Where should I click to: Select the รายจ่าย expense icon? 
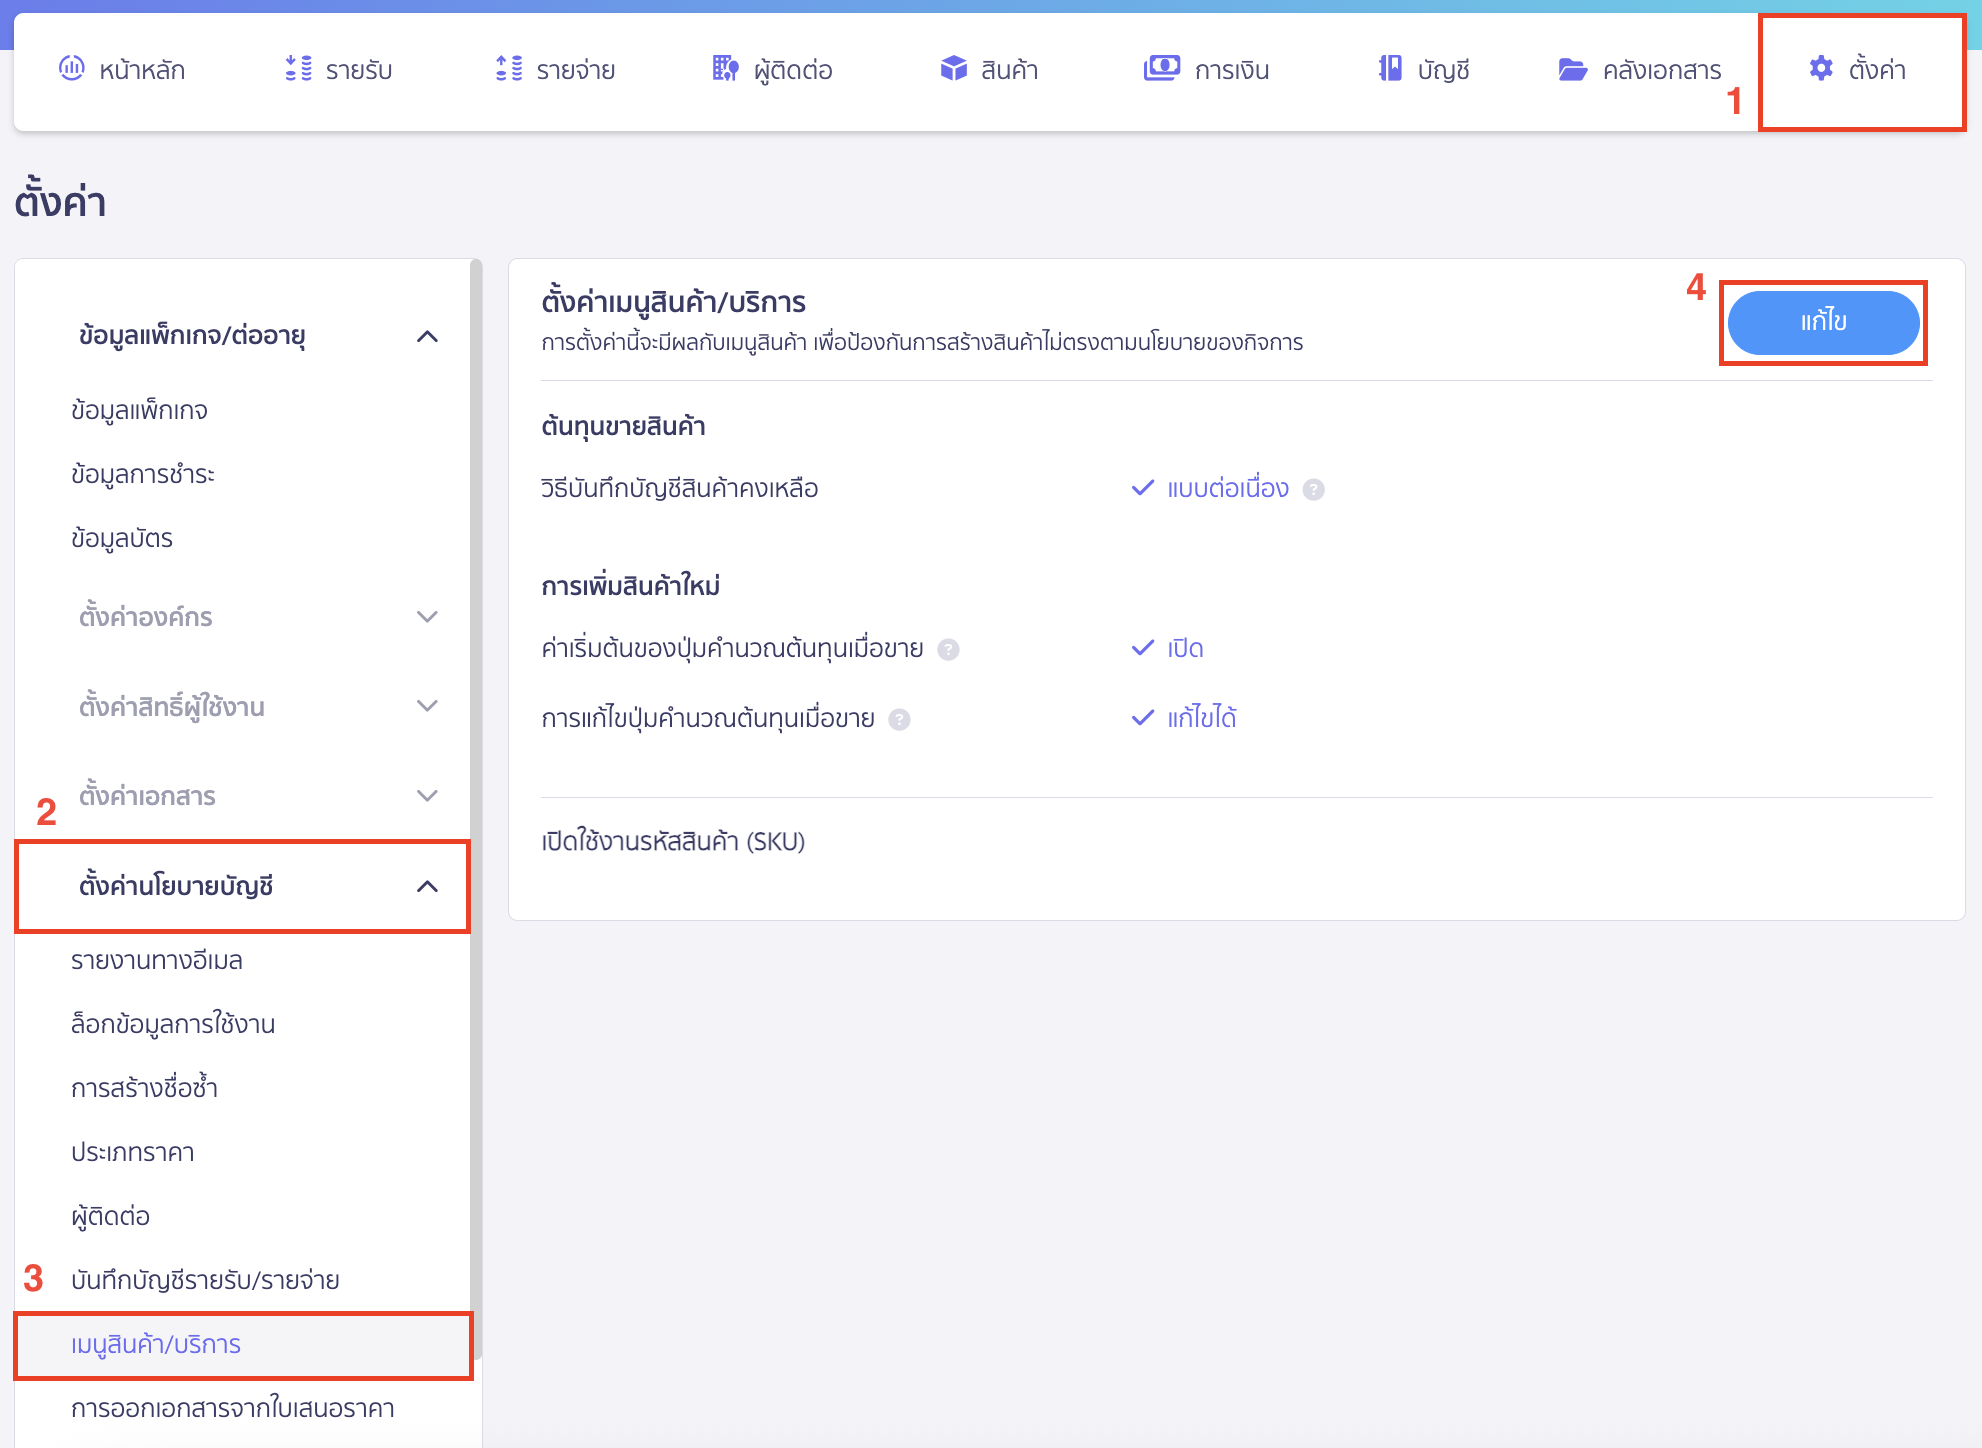click(510, 68)
